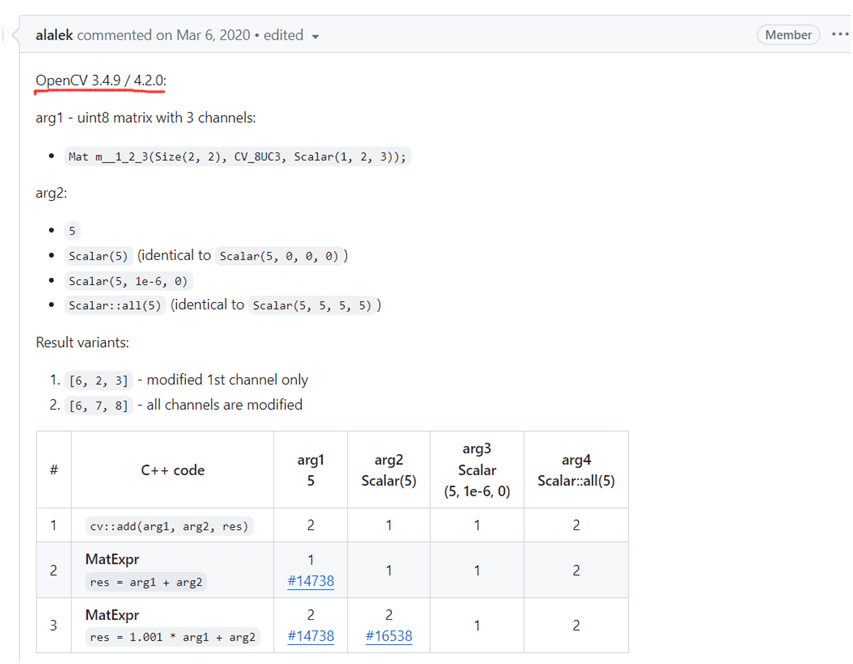The height and width of the screenshot is (664, 853).
Task: Select the underlined OpenCV 3.4.9 / 4.2.0 heading
Action: (x=99, y=80)
